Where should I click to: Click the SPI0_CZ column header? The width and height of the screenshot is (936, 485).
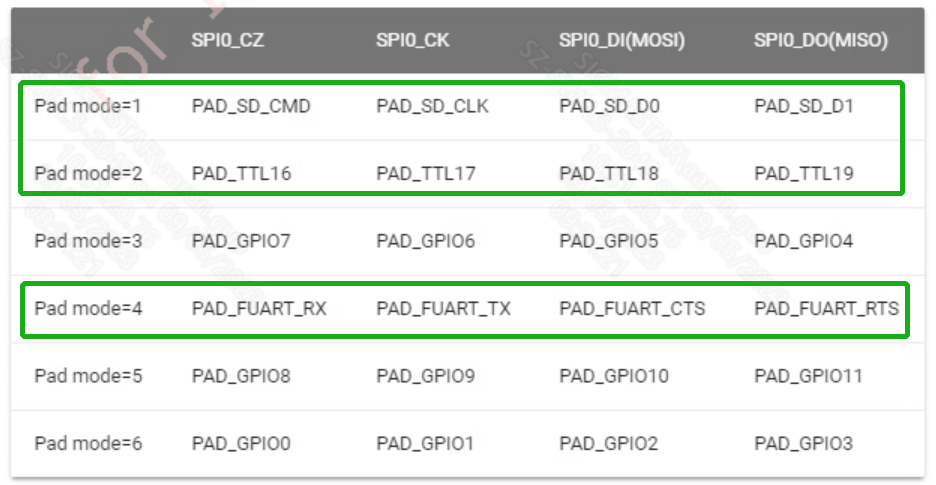228,40
